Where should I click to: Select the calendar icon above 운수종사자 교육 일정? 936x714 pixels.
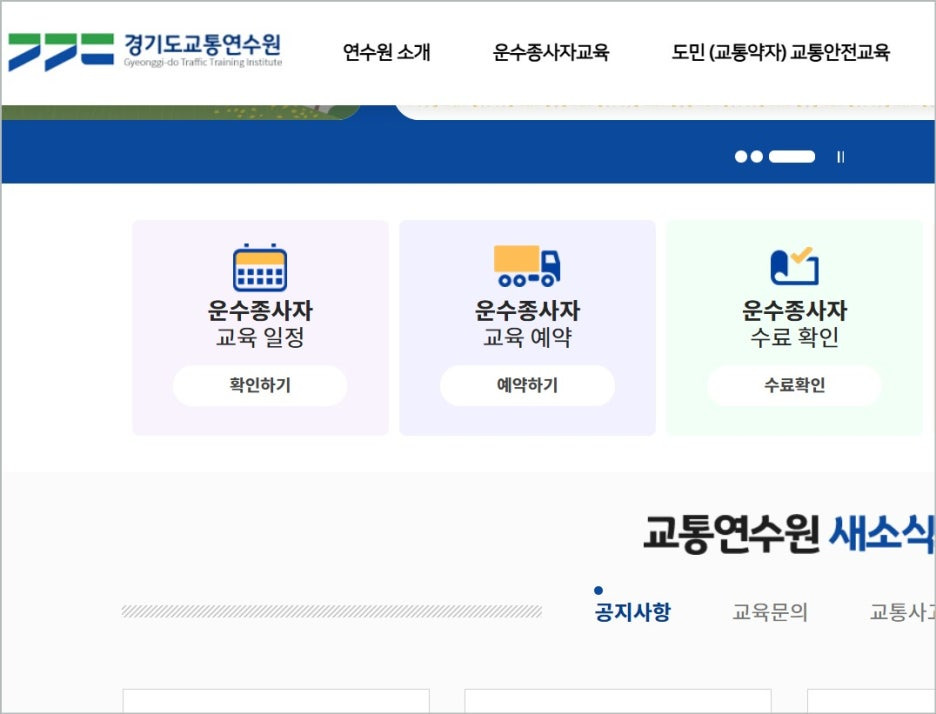click(259, 266)
